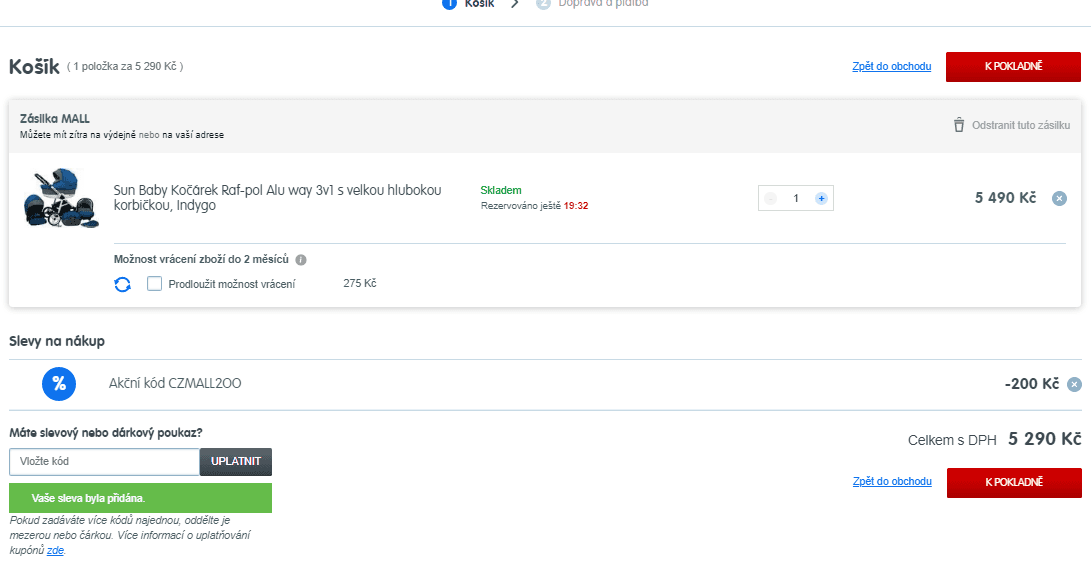Decrease quantity with the minus button
Viewport: 1091px width, 565px height.
click(x=770, y=198)
